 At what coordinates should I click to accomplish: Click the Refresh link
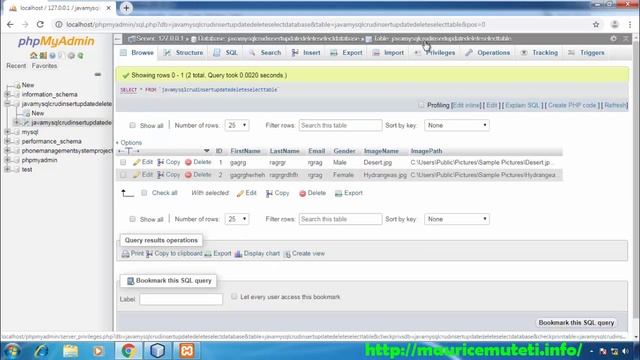tap(615, 105)
